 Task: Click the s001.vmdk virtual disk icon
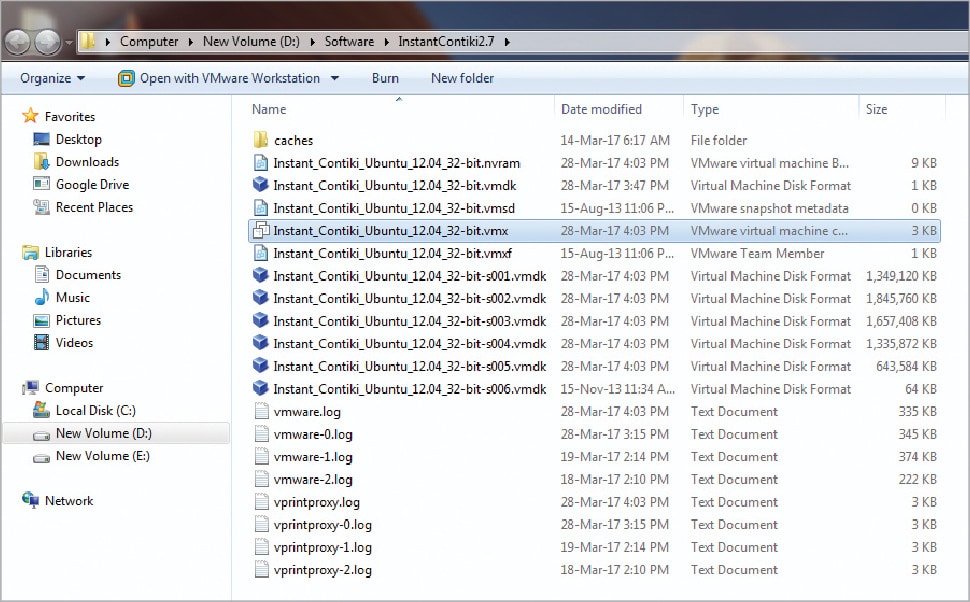click(x=260, y=276)
